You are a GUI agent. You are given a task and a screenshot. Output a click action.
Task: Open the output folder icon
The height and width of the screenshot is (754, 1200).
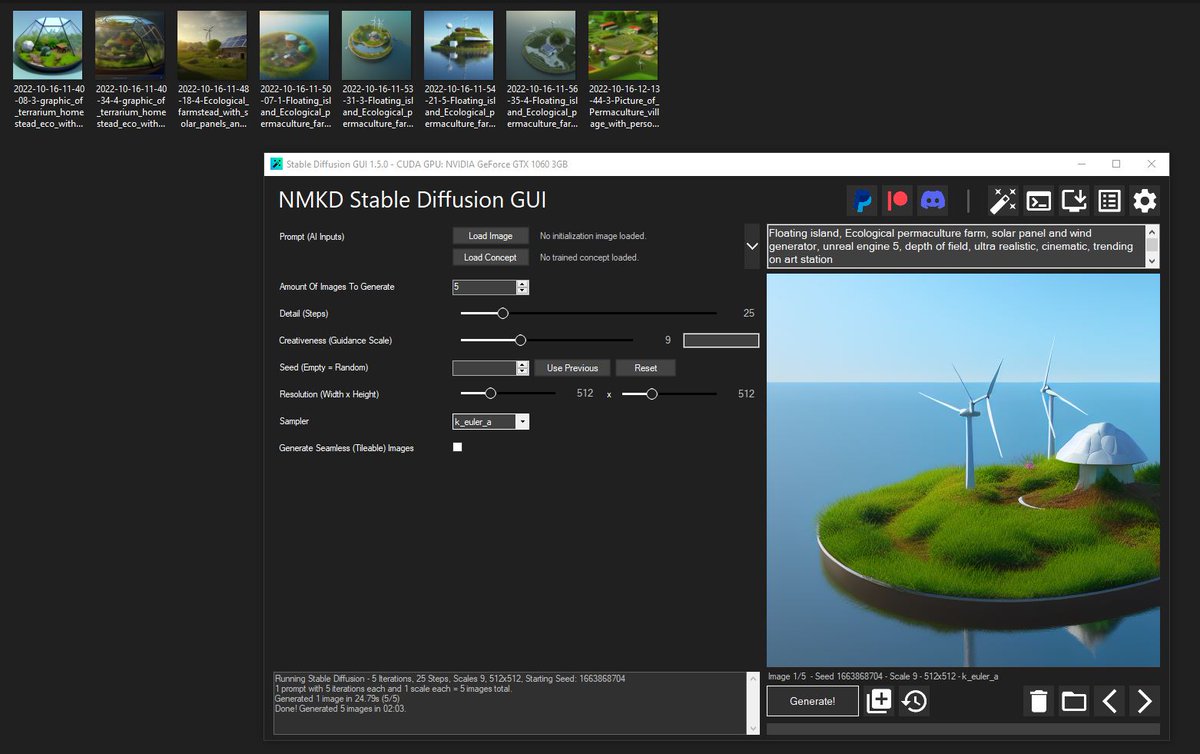[1074, 701]
